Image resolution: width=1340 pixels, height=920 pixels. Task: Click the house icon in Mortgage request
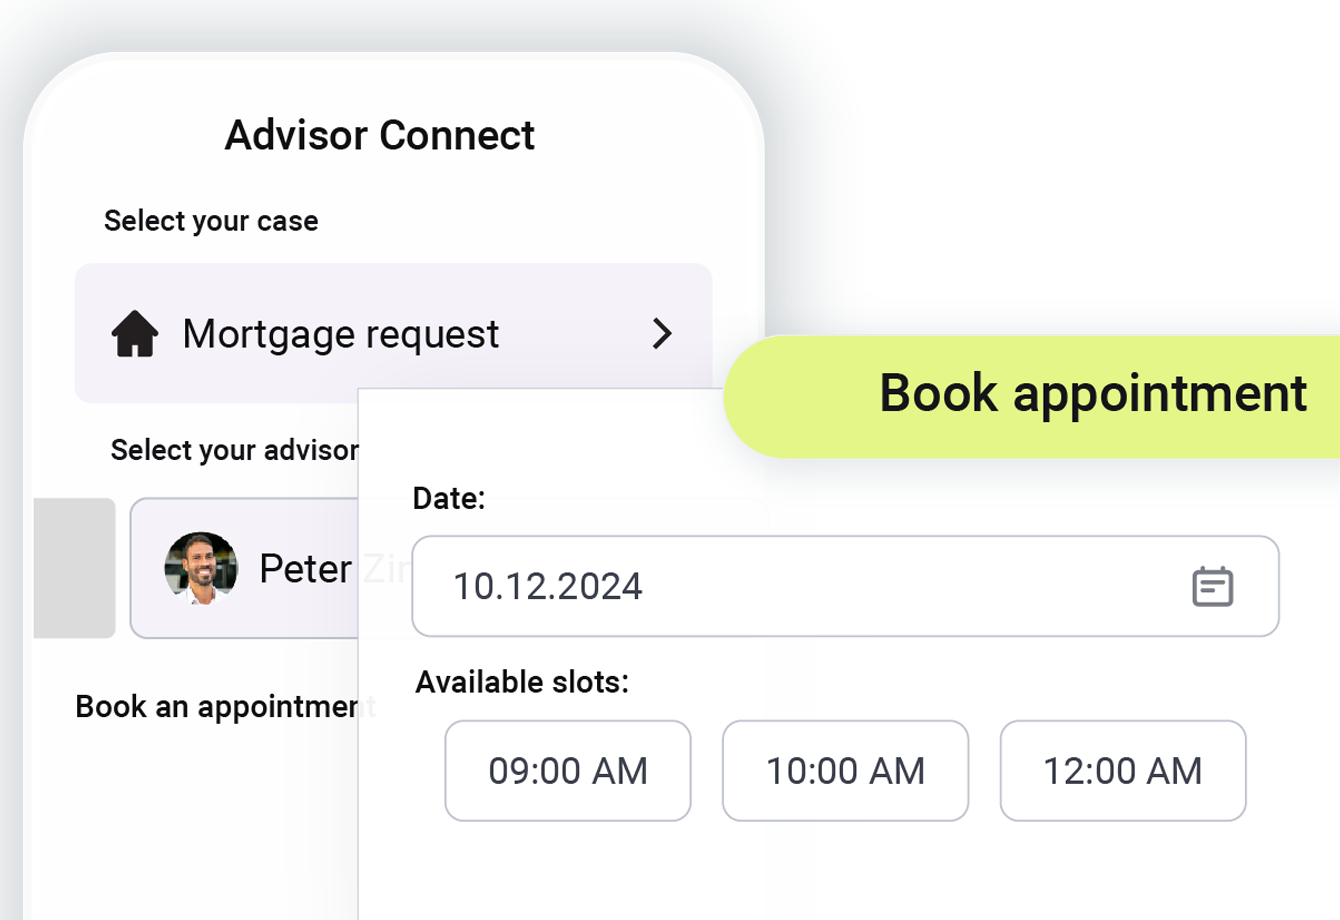(135, 334)
